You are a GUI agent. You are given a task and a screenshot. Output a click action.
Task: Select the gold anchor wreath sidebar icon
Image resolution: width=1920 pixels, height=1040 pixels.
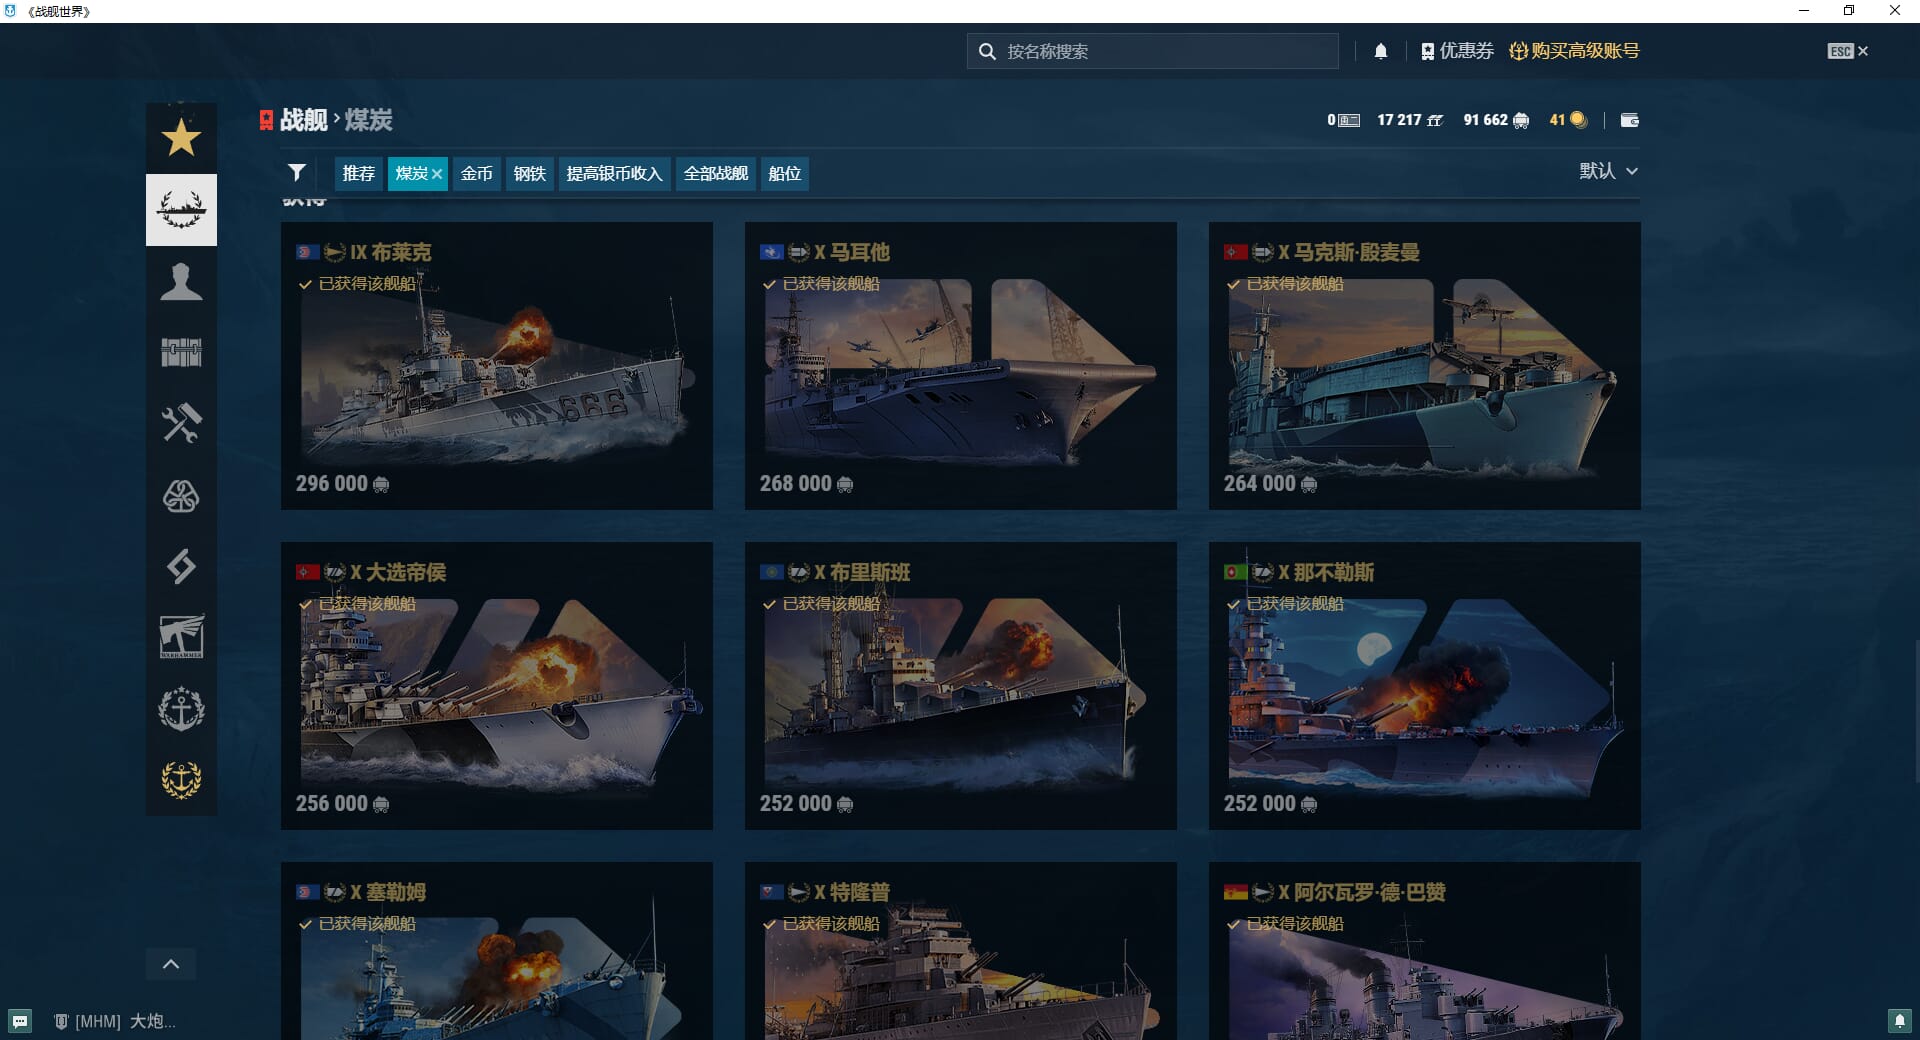click(x=181, y=779)
